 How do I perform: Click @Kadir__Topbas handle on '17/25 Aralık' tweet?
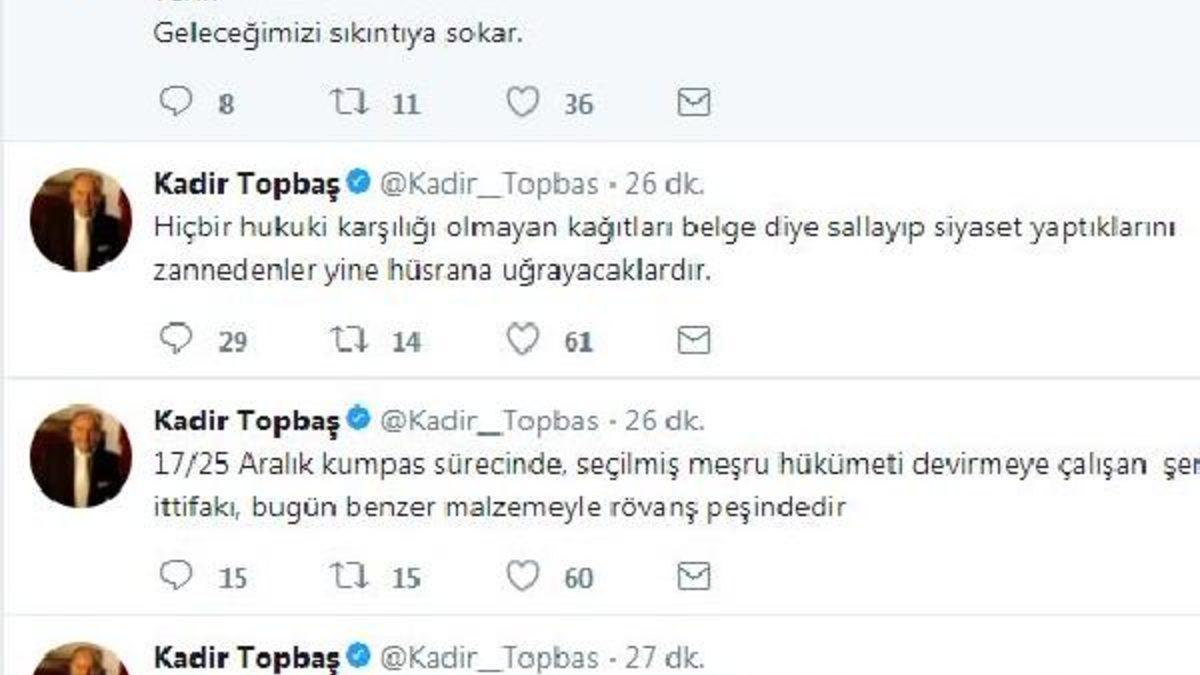[490, 421]
